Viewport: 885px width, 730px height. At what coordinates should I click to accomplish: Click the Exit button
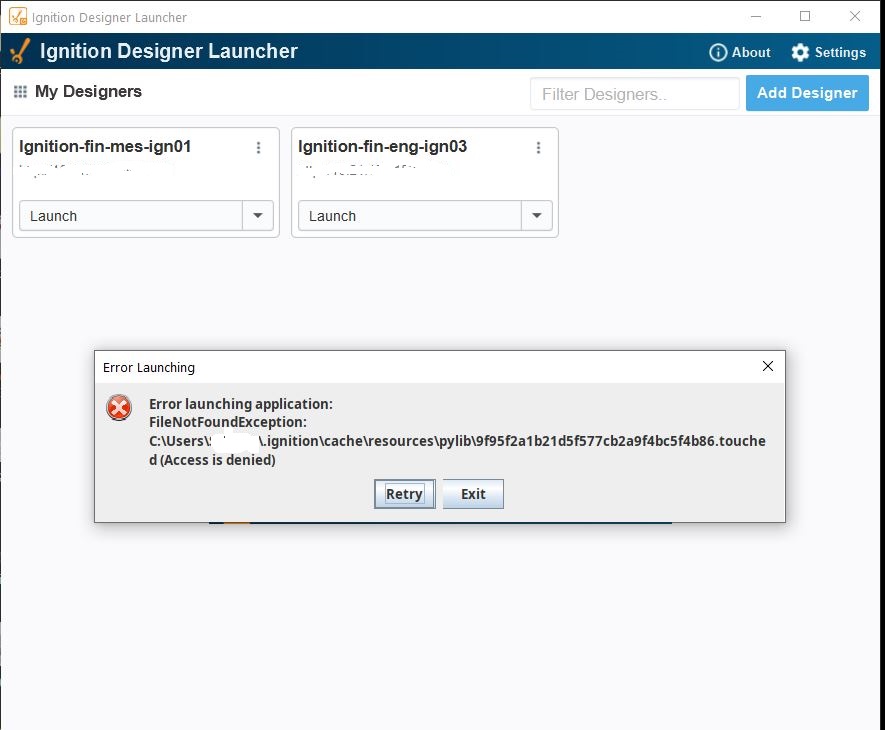tap(473, 494)
